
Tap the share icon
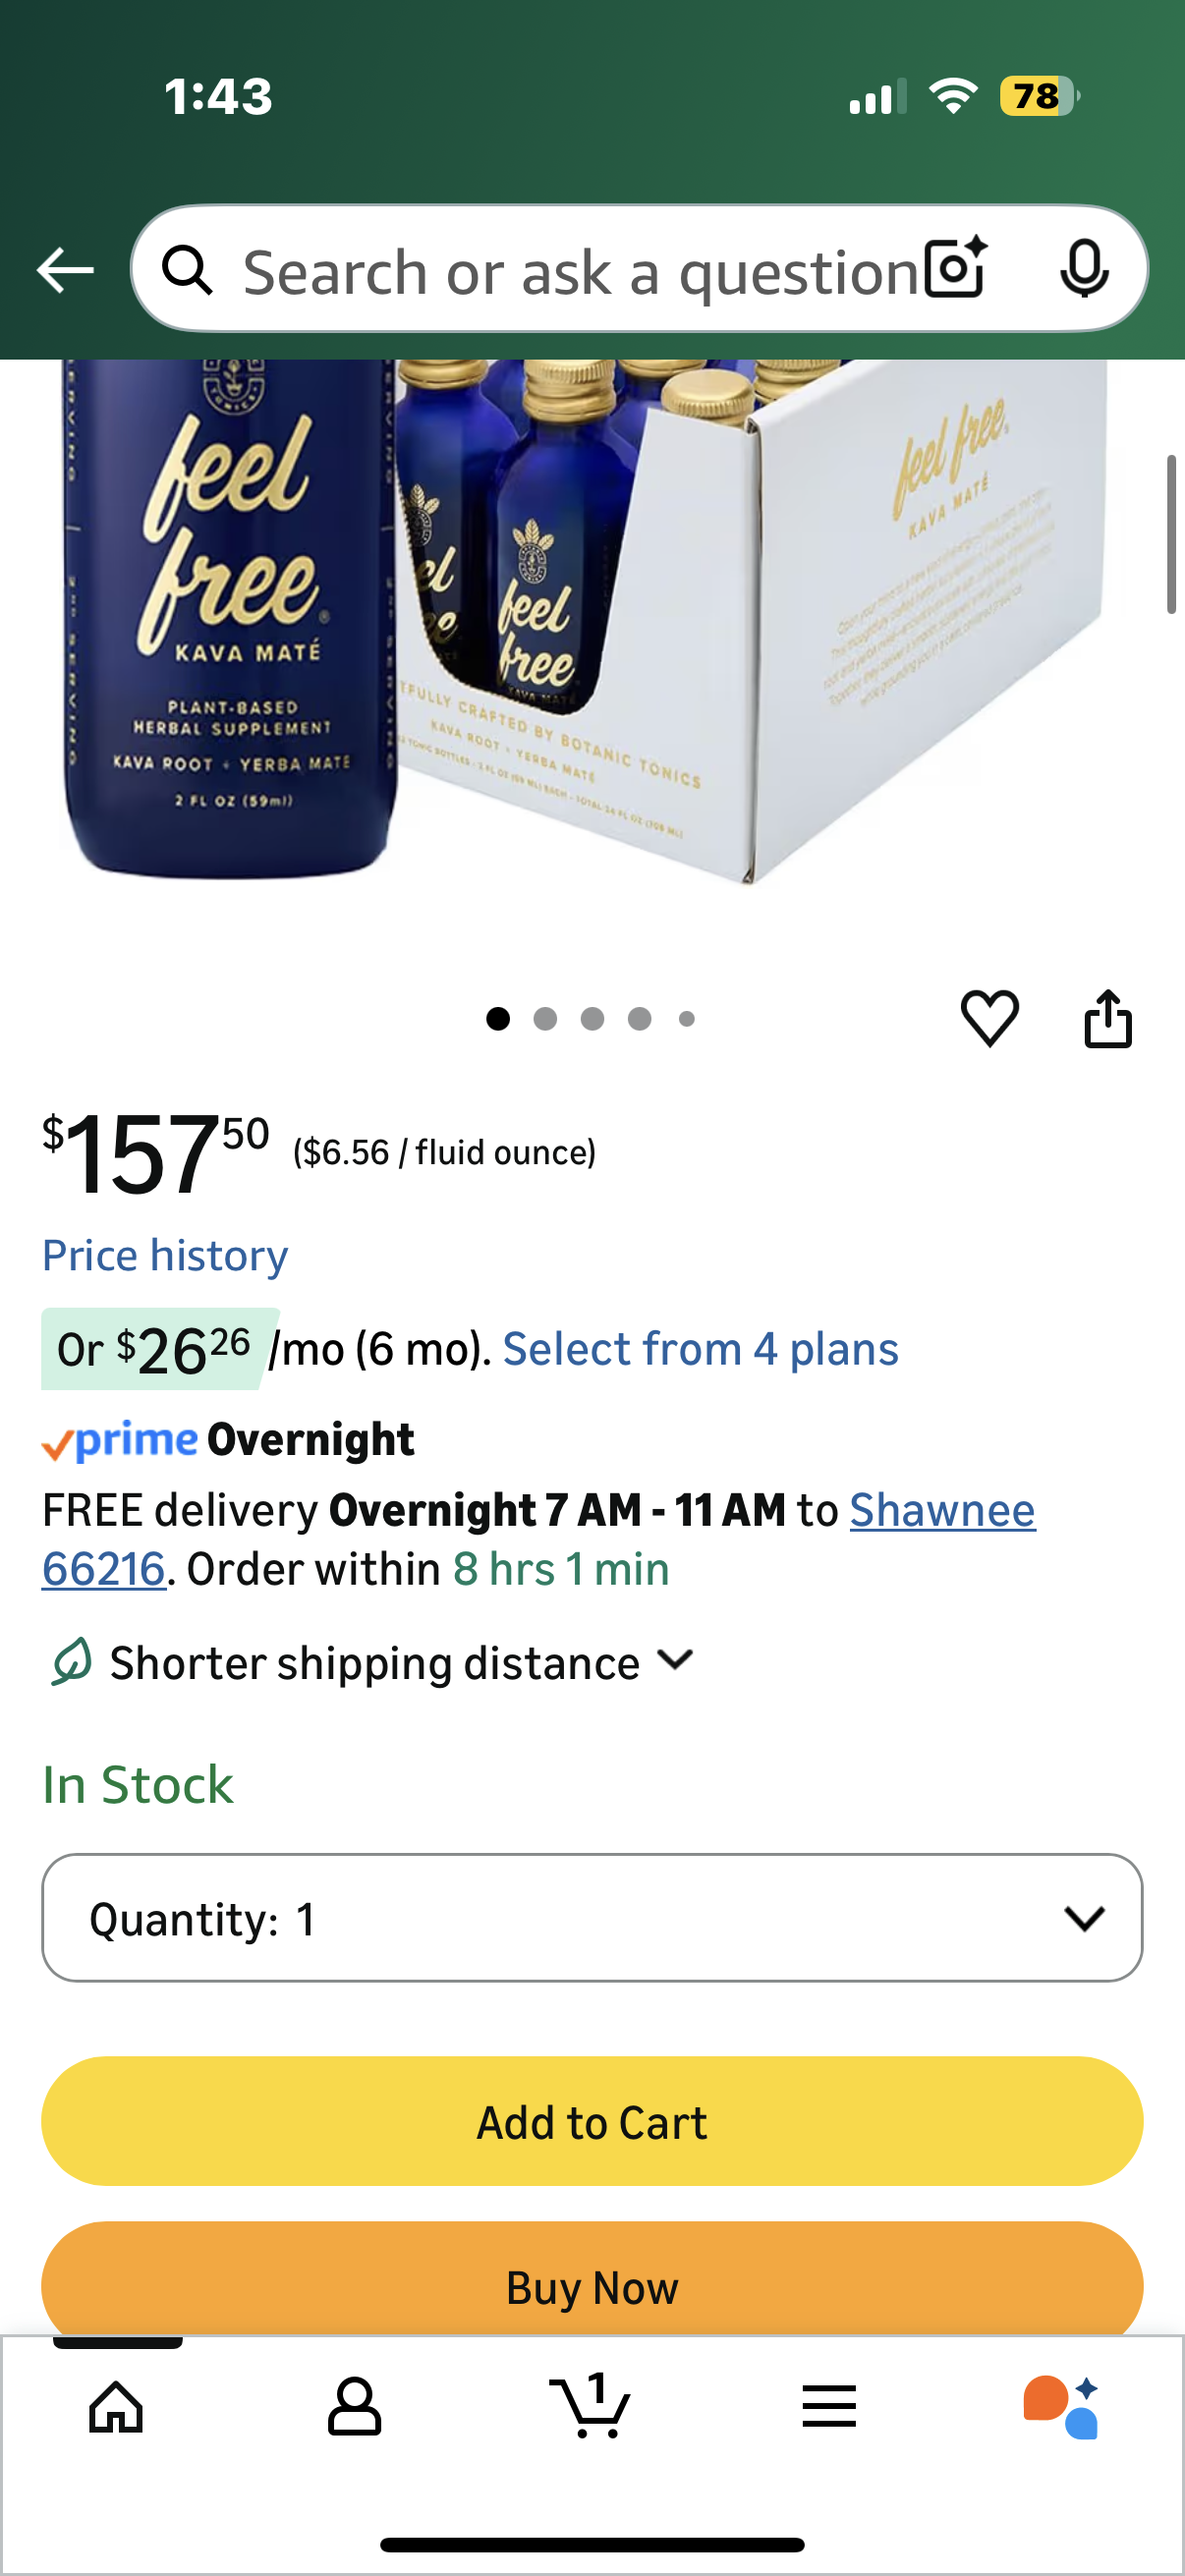[1108, 1018]
